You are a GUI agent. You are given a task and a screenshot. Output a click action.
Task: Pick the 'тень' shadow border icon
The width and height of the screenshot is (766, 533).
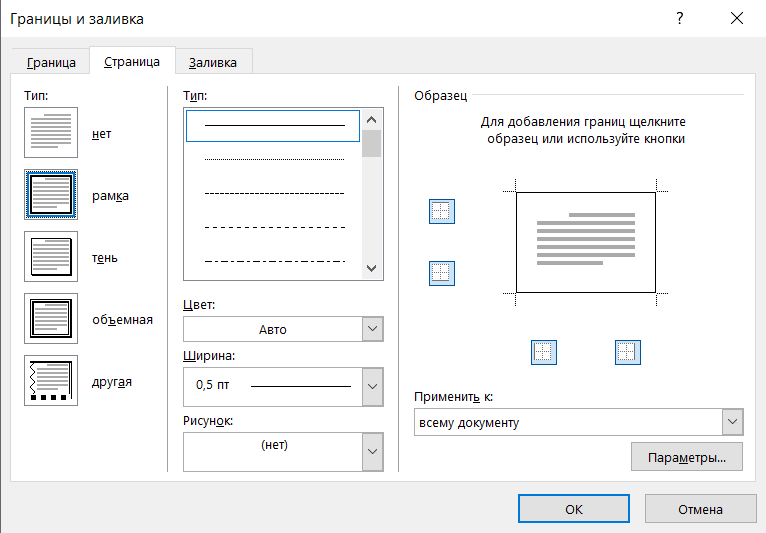[x=51, y=256]
